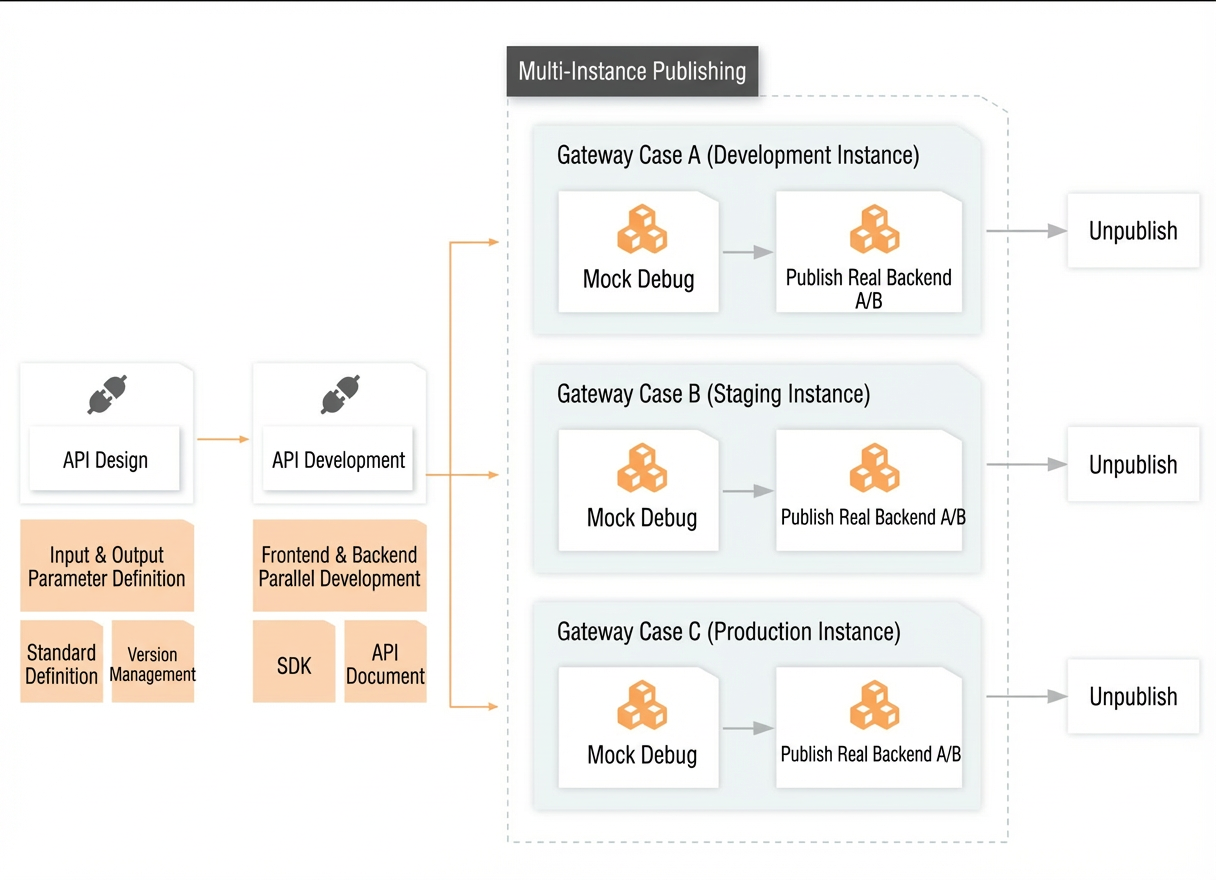Image resolution: width=1216 pixels, height=880 pixels.
Task: Click the cubes icon above Mock Debug in Gateway Case B
Action: click(641, 468)
